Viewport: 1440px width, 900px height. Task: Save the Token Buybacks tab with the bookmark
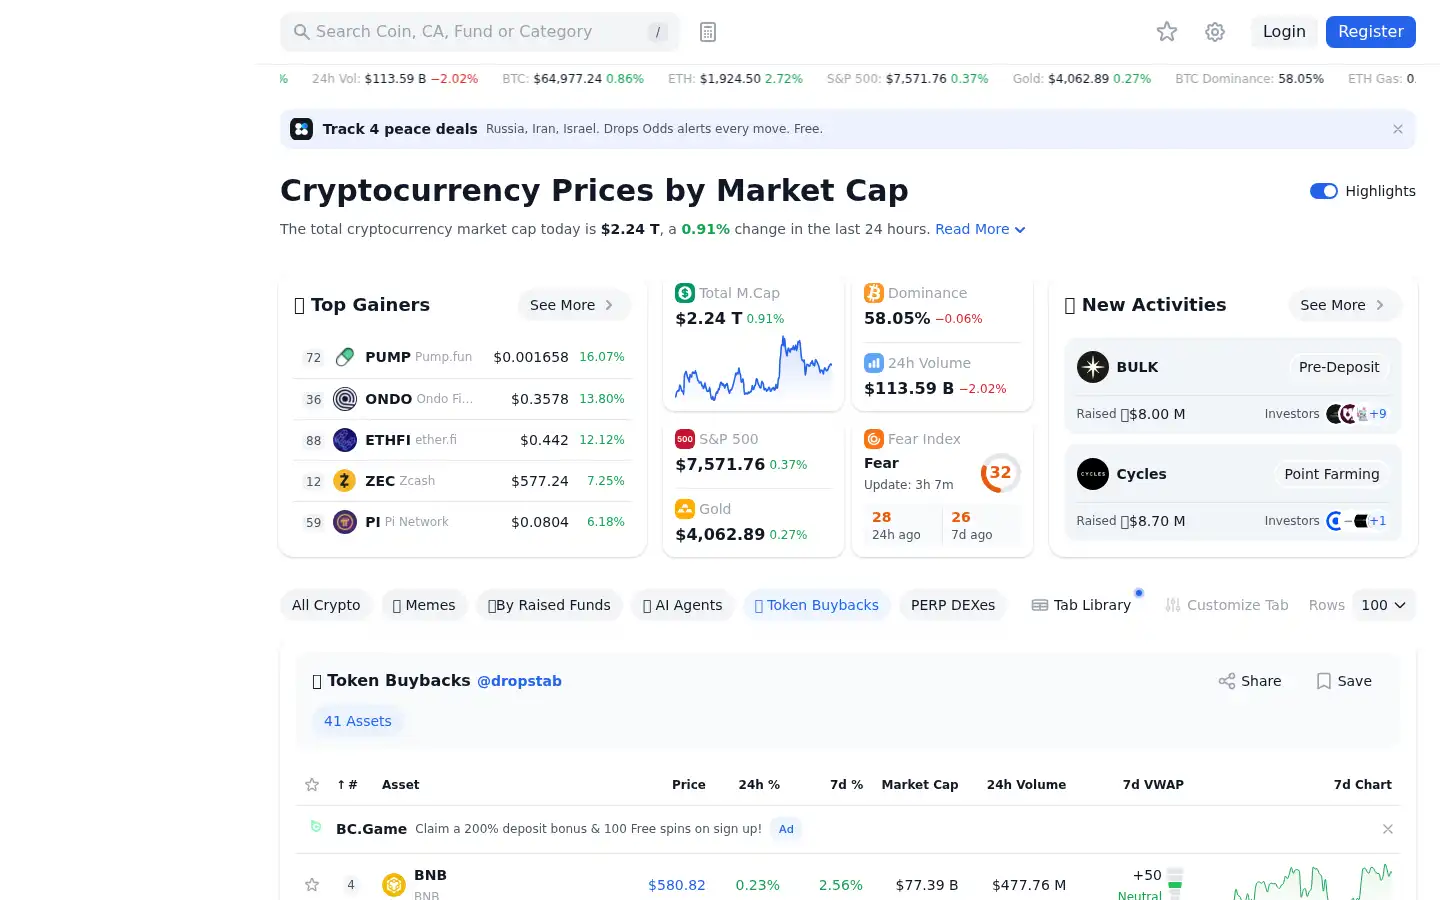point(1344,681)
